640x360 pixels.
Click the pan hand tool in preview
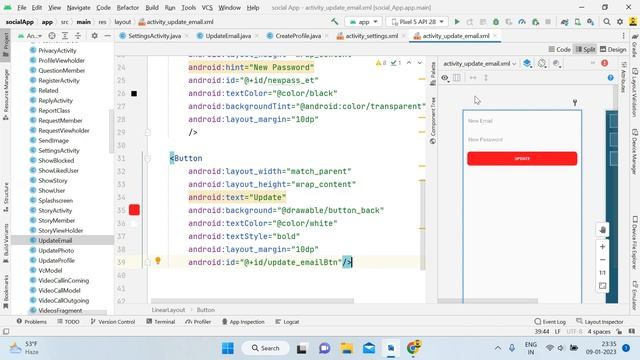602,230
